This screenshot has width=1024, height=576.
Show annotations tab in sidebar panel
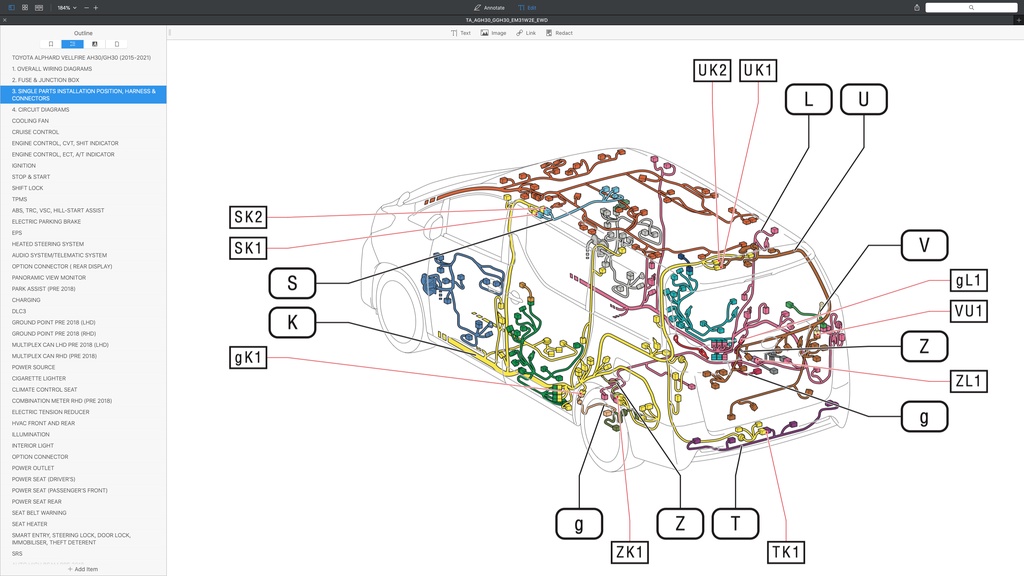(95, 44)
